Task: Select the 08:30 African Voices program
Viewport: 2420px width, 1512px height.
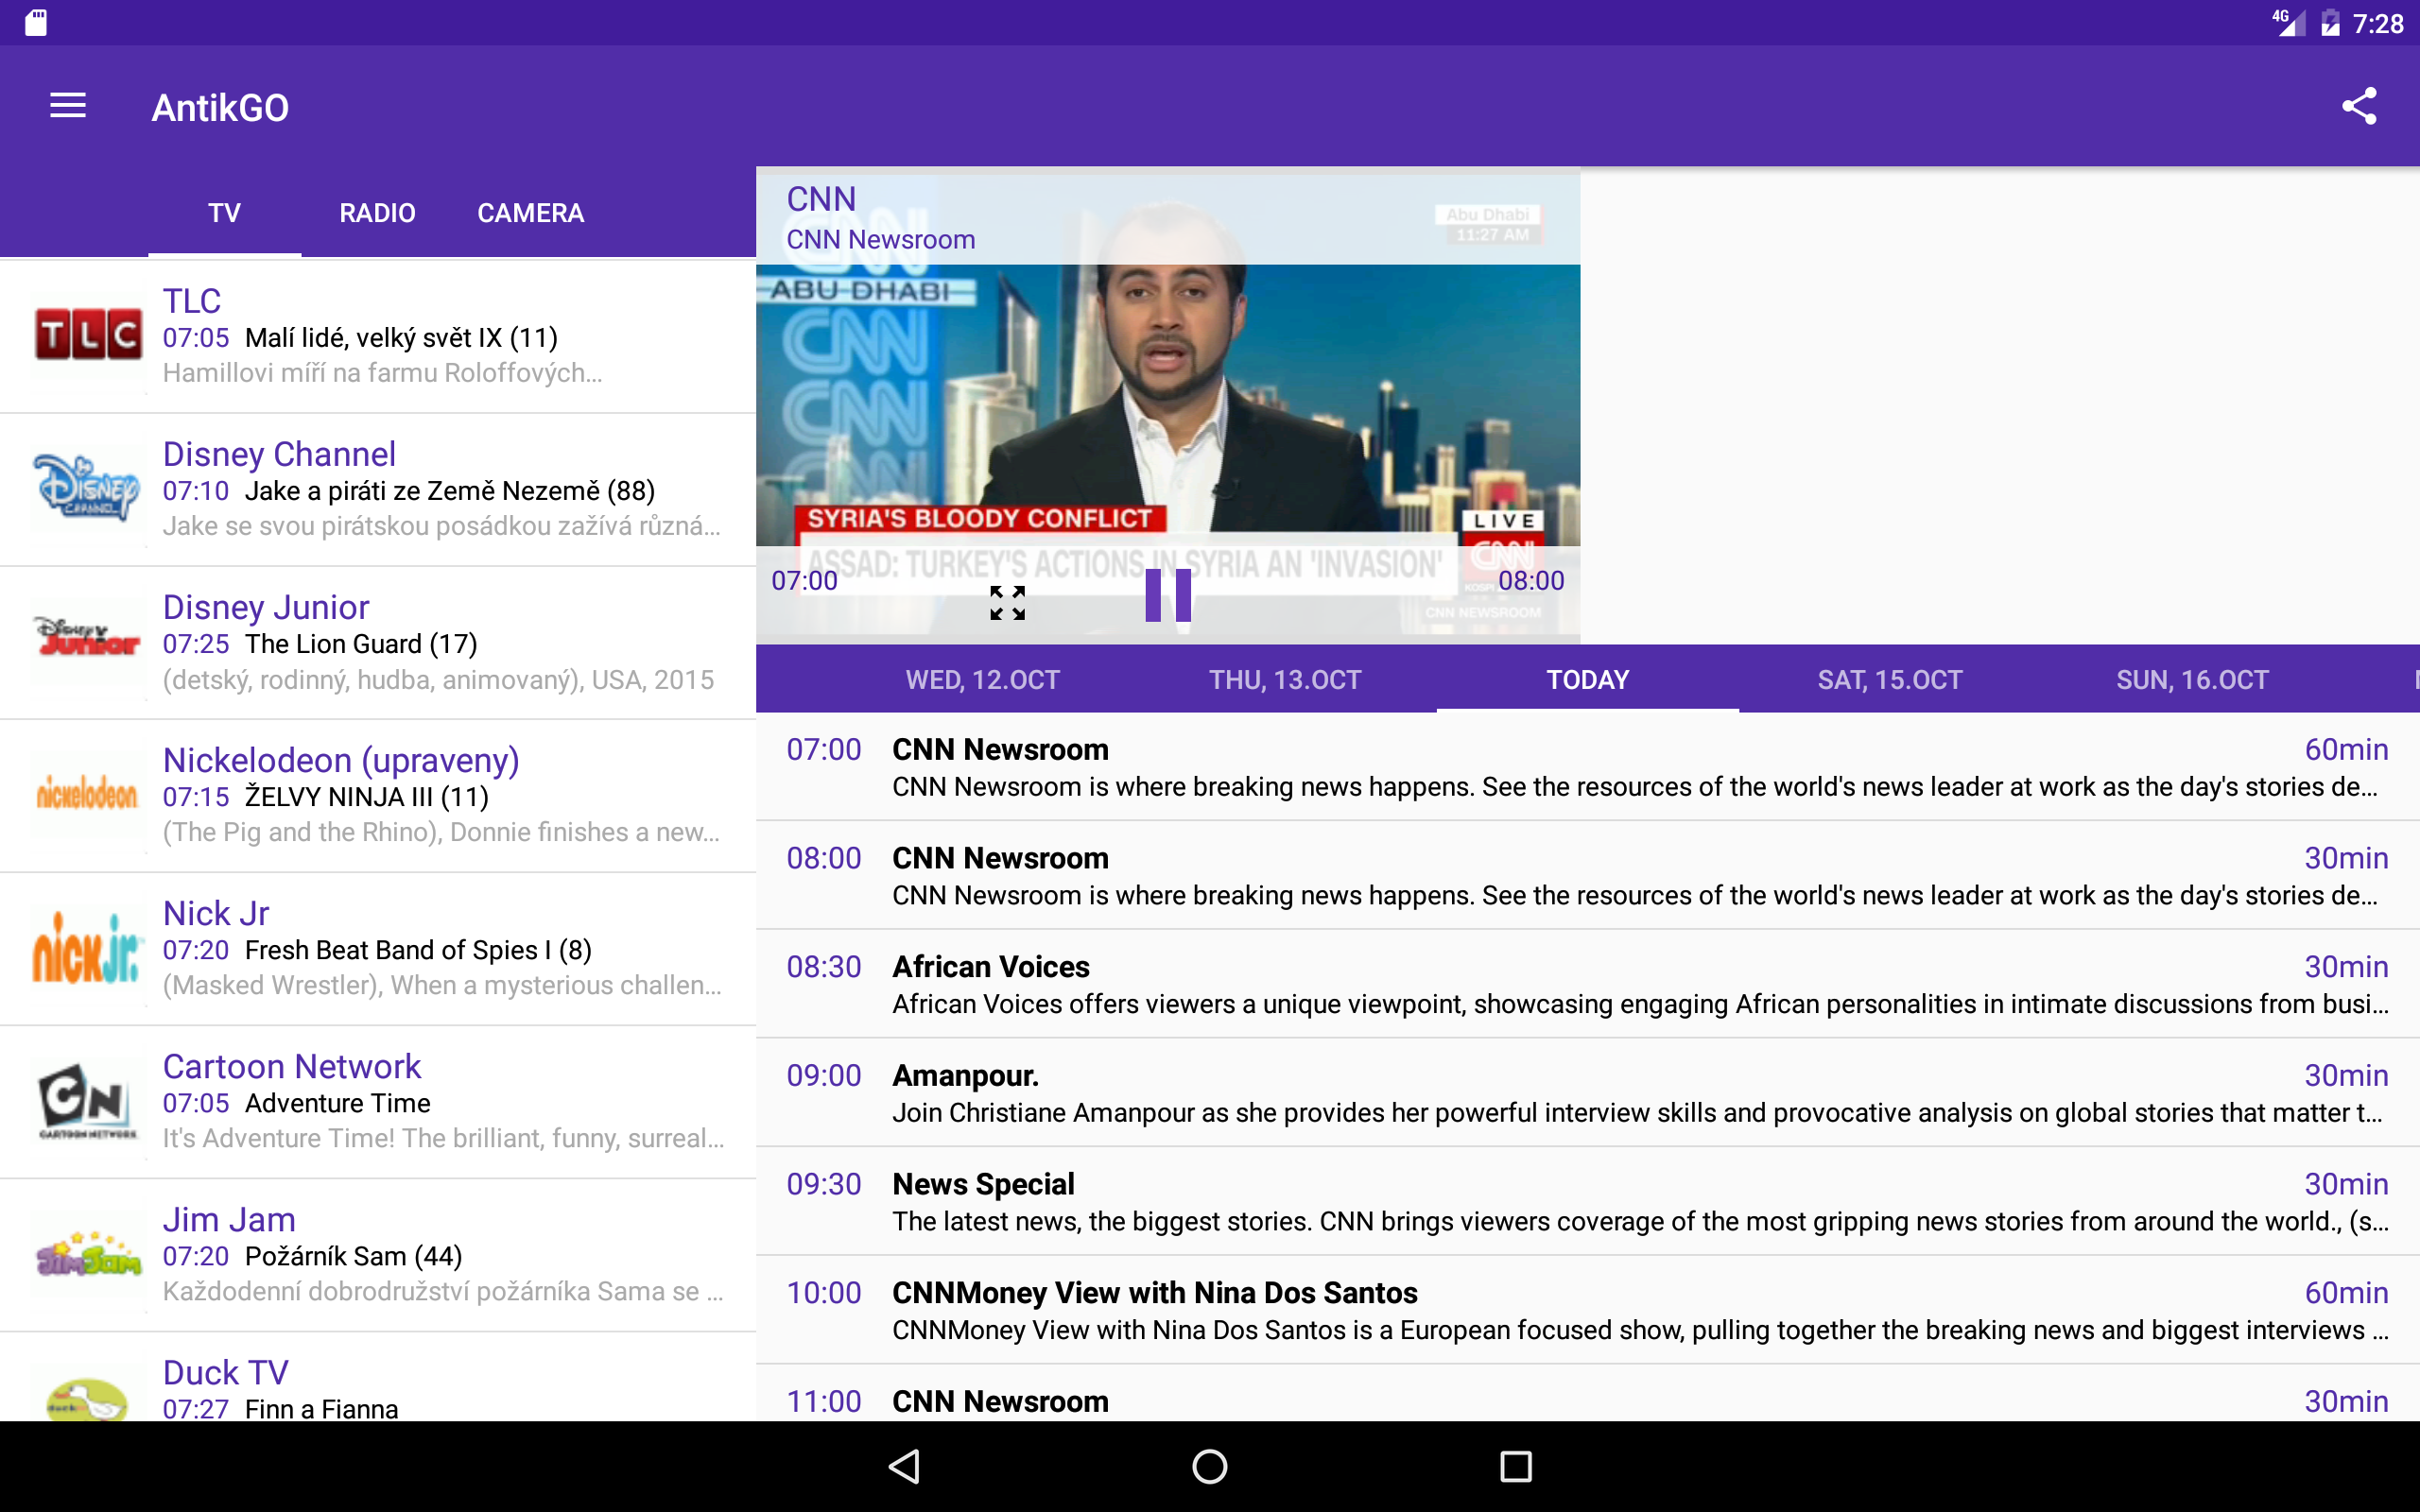Action: (1588, 984)
